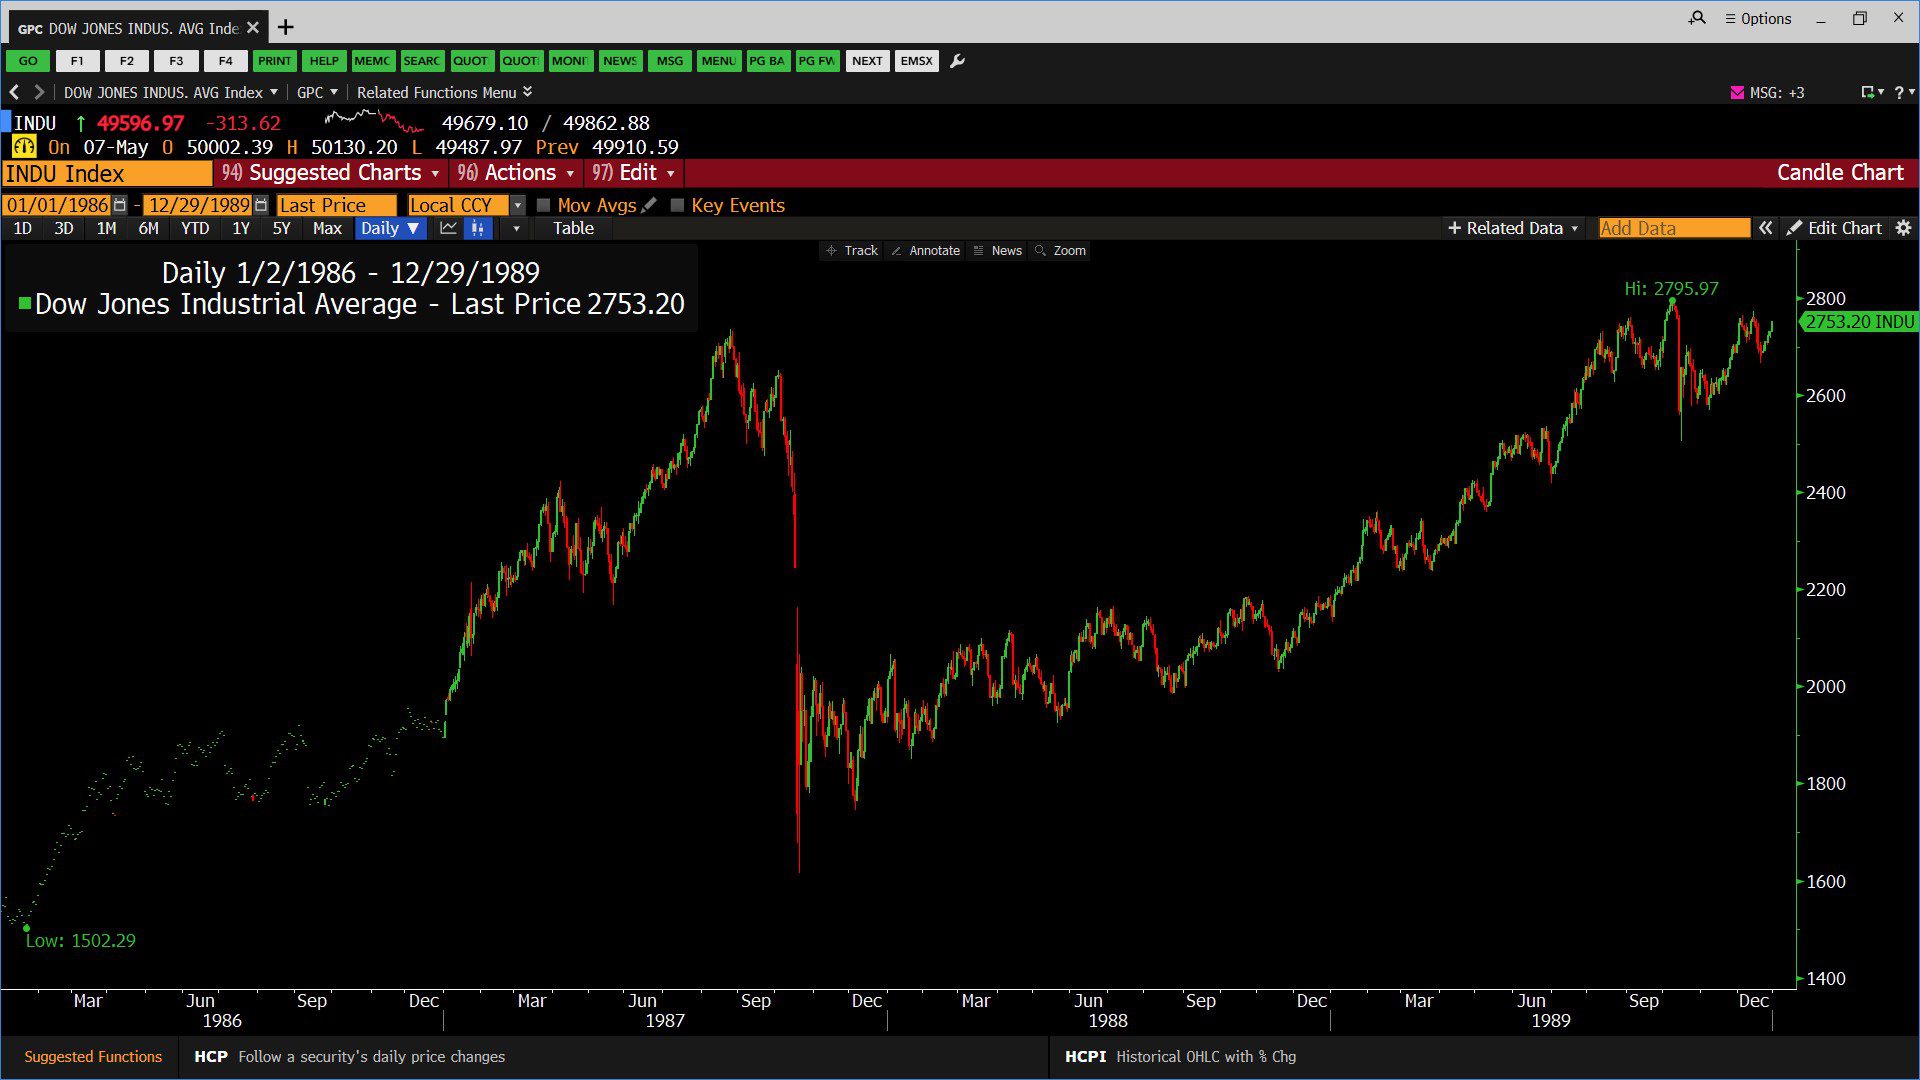Toggle the Key Events checkbox
Image resolution: width=1920 pixels, height=1080 pixels.
[677, 205]
